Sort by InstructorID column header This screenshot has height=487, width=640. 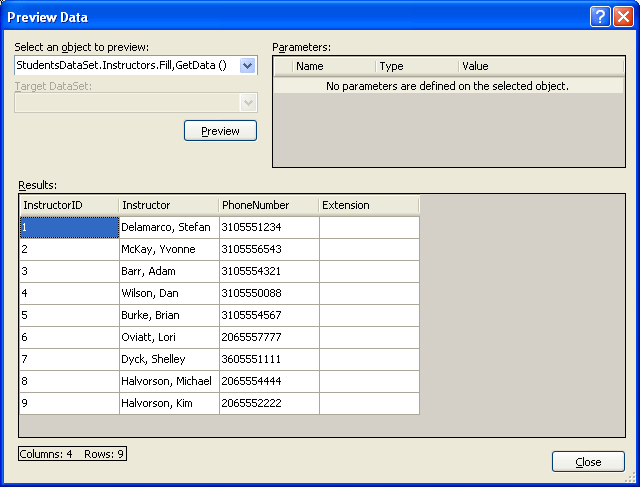[69, 205]
